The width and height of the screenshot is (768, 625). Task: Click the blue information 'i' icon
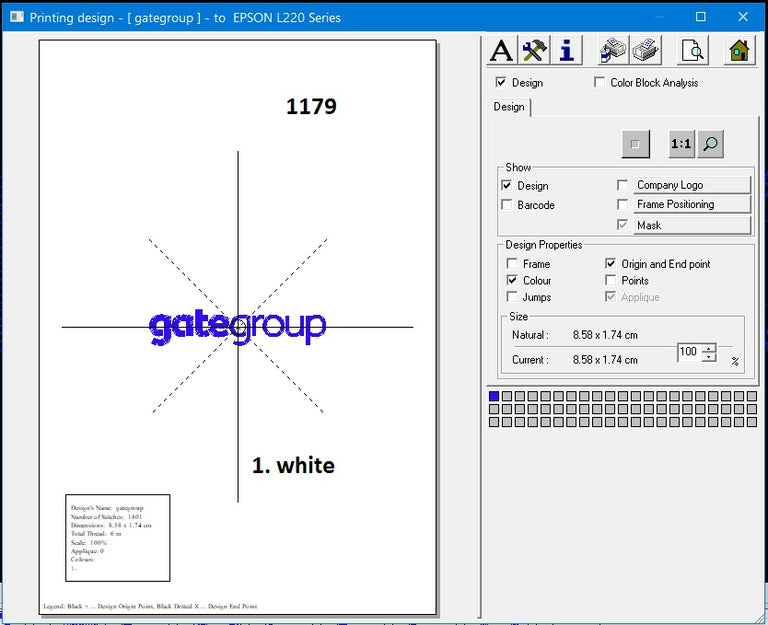pos(567,49)
